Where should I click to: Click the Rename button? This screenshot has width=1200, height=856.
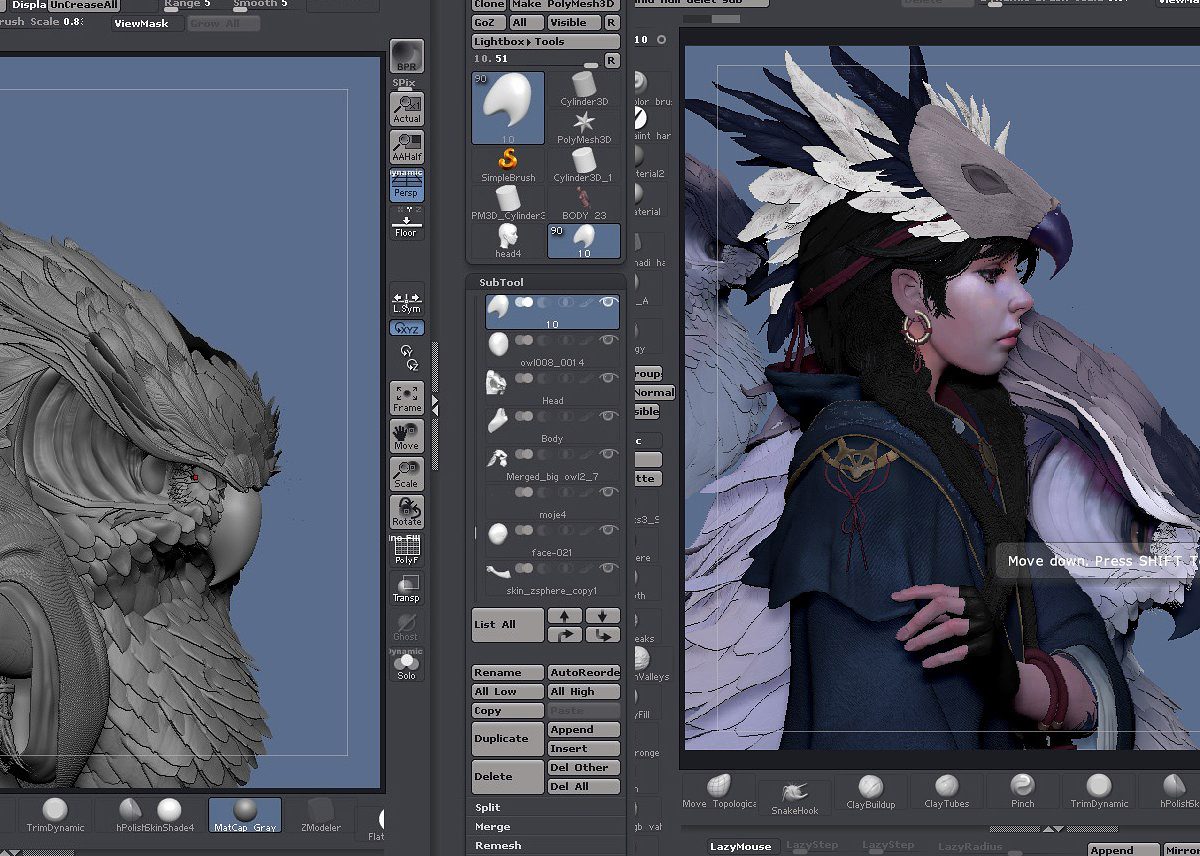coord(508,673)
